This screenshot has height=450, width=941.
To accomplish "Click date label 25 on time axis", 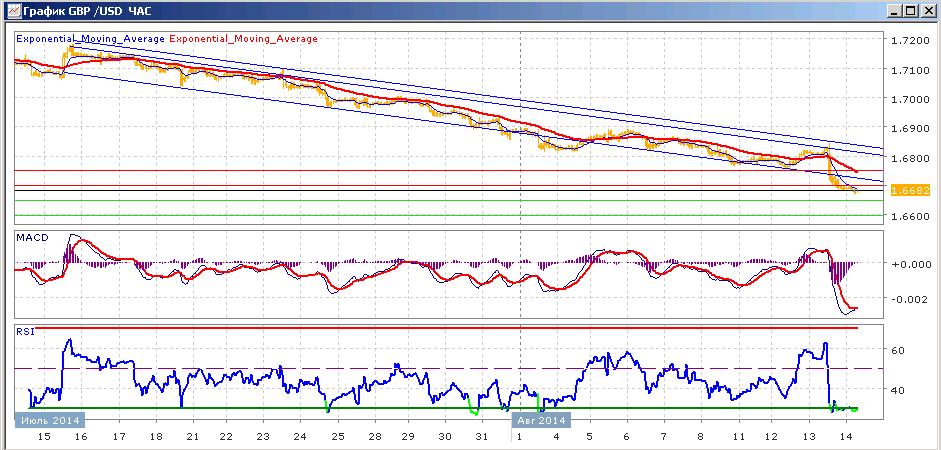I will (338, 437).
